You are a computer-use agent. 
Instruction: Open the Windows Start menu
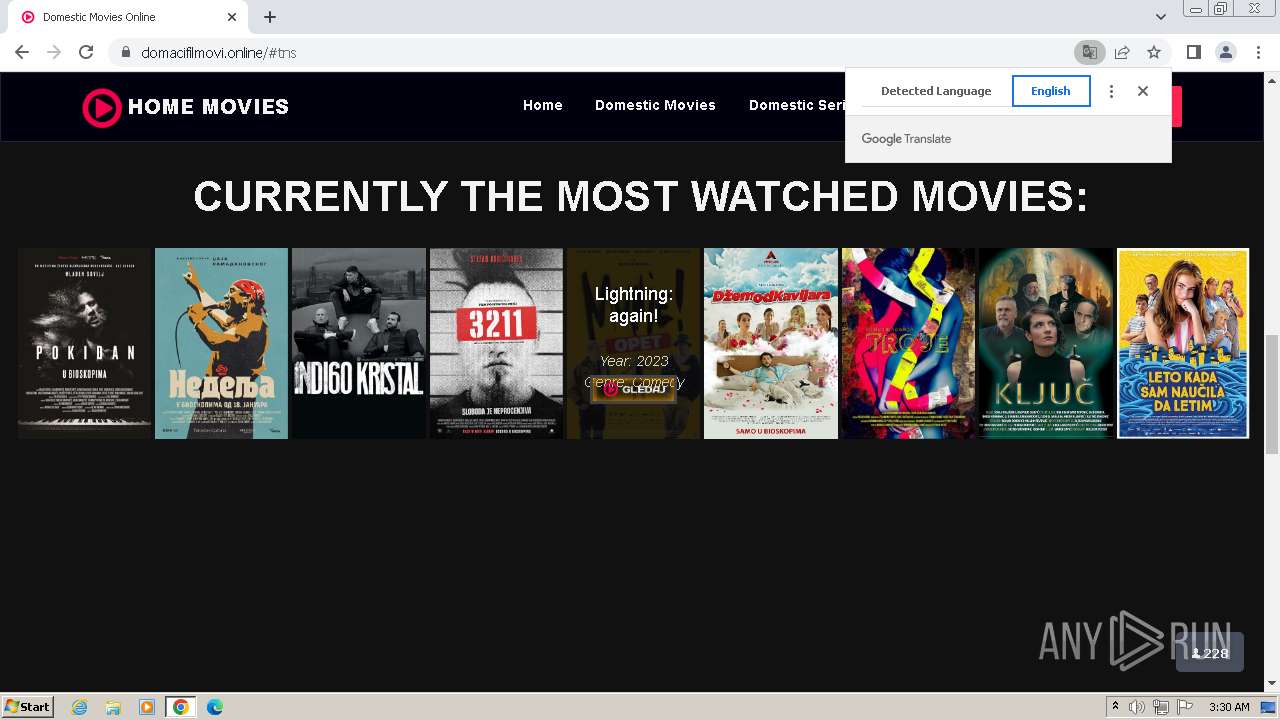click(x=28, y=707)
